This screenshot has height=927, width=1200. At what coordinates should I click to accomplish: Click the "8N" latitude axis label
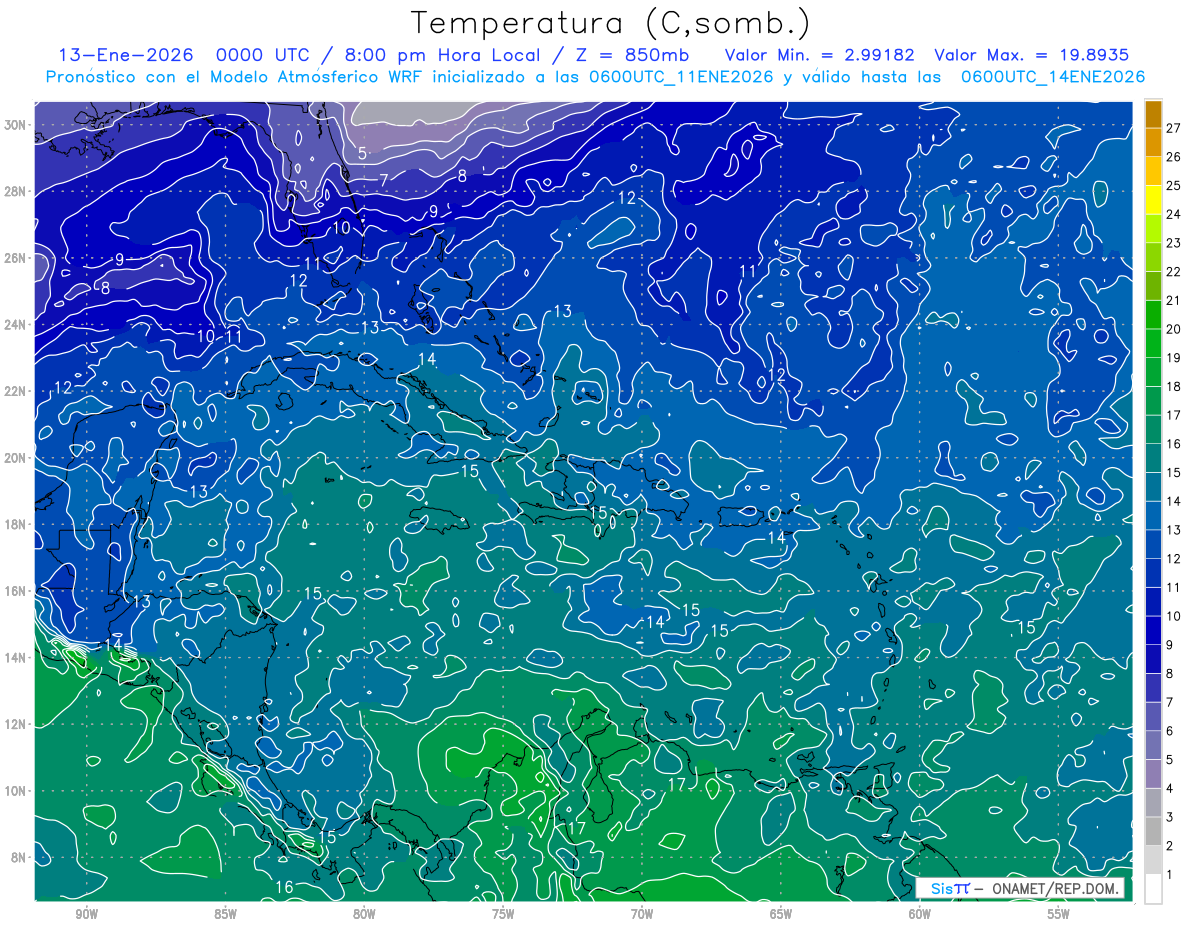[19, 858]
